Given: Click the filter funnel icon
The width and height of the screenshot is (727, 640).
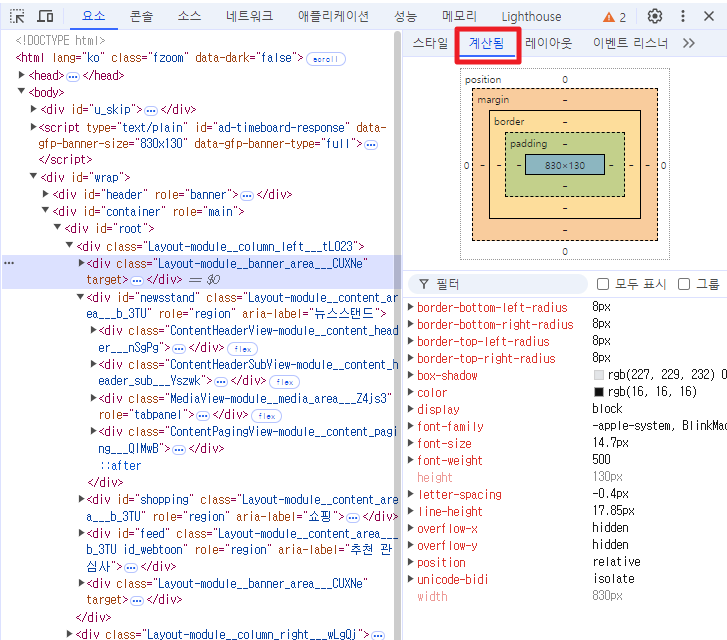Looking at the screenshot, I should coord(424,284).
